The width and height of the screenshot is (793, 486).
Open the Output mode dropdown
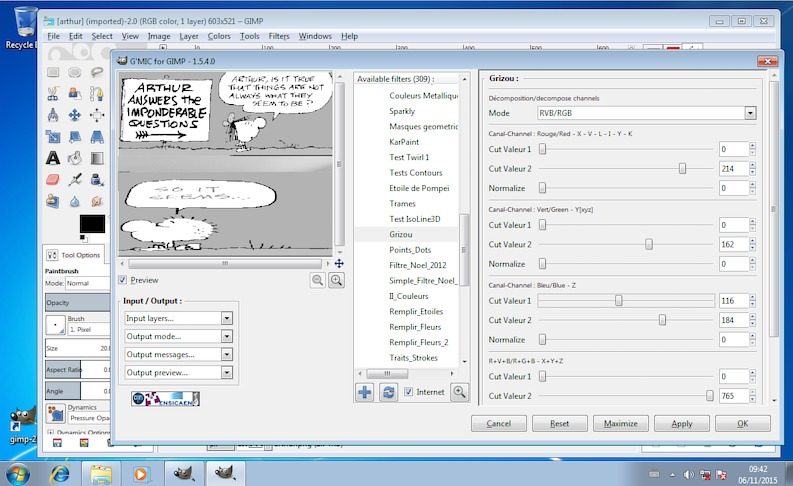(x=178, y=336)
